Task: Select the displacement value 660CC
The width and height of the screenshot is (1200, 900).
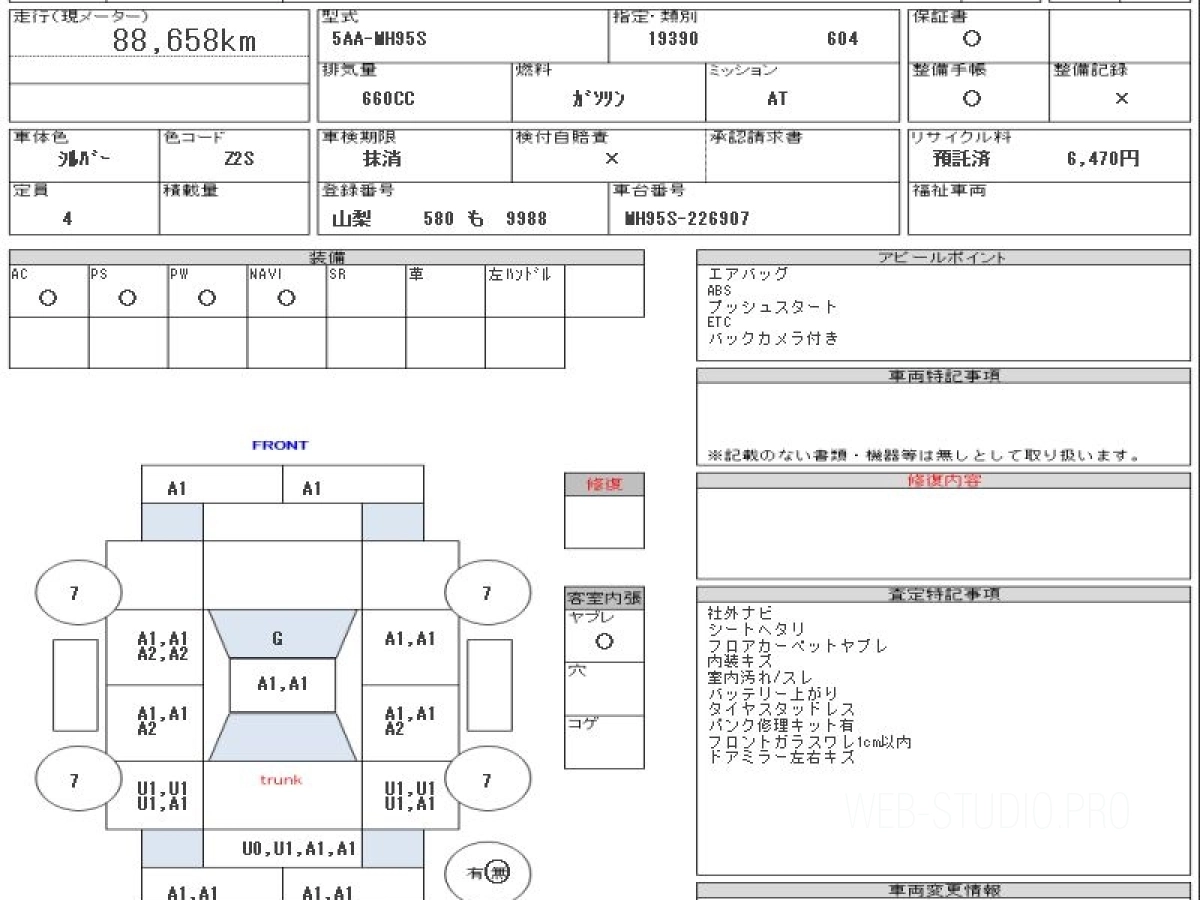Action: 388,99
